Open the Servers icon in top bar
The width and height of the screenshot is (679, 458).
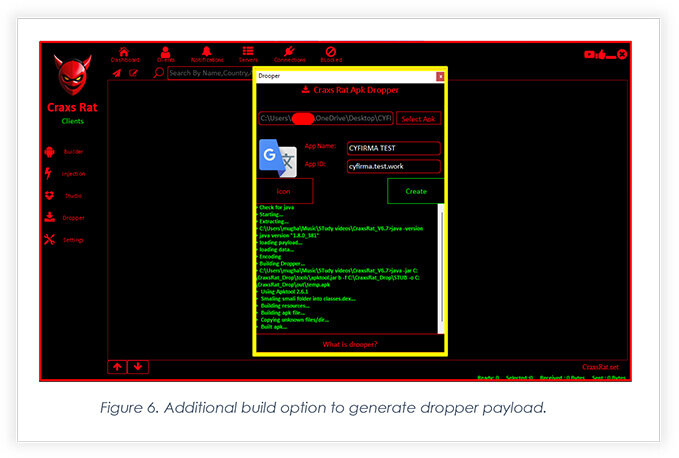247,52
